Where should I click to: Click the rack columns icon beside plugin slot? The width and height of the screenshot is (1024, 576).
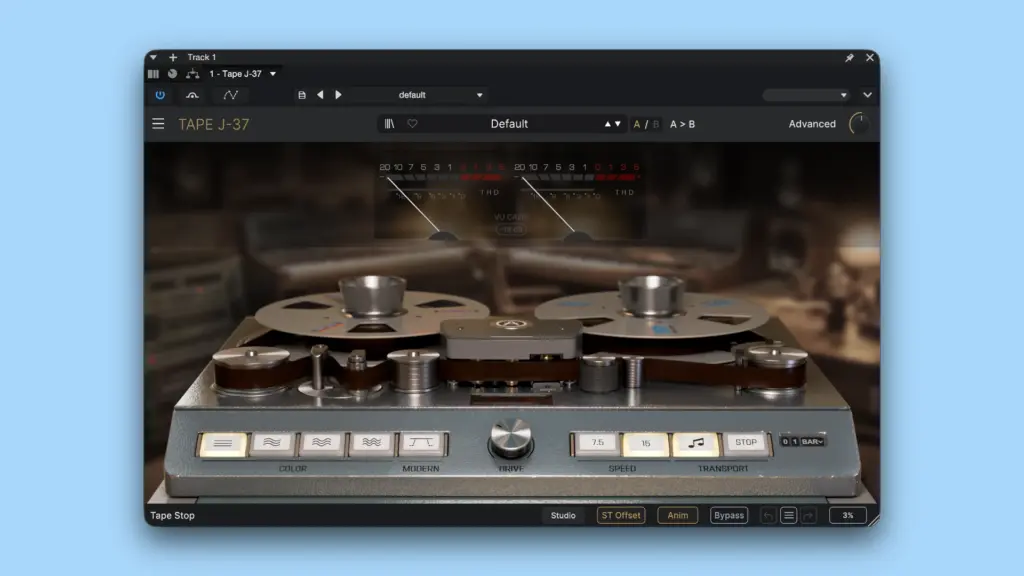tap(153, 74)
